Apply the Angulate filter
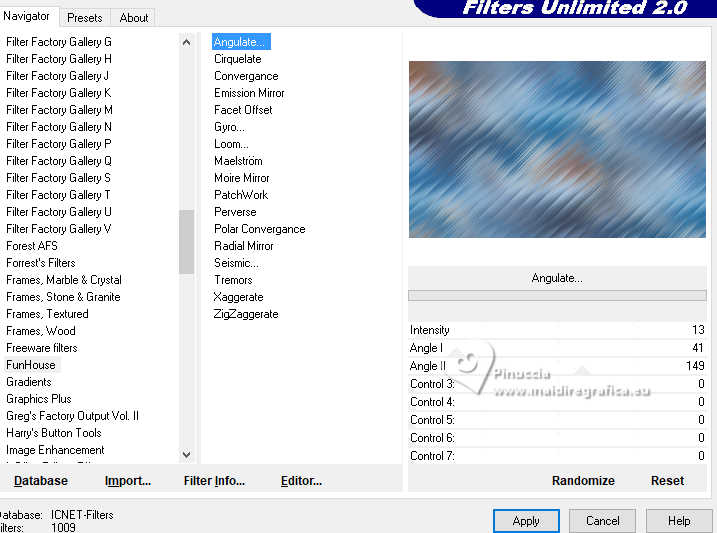 (x=526, y=521)
